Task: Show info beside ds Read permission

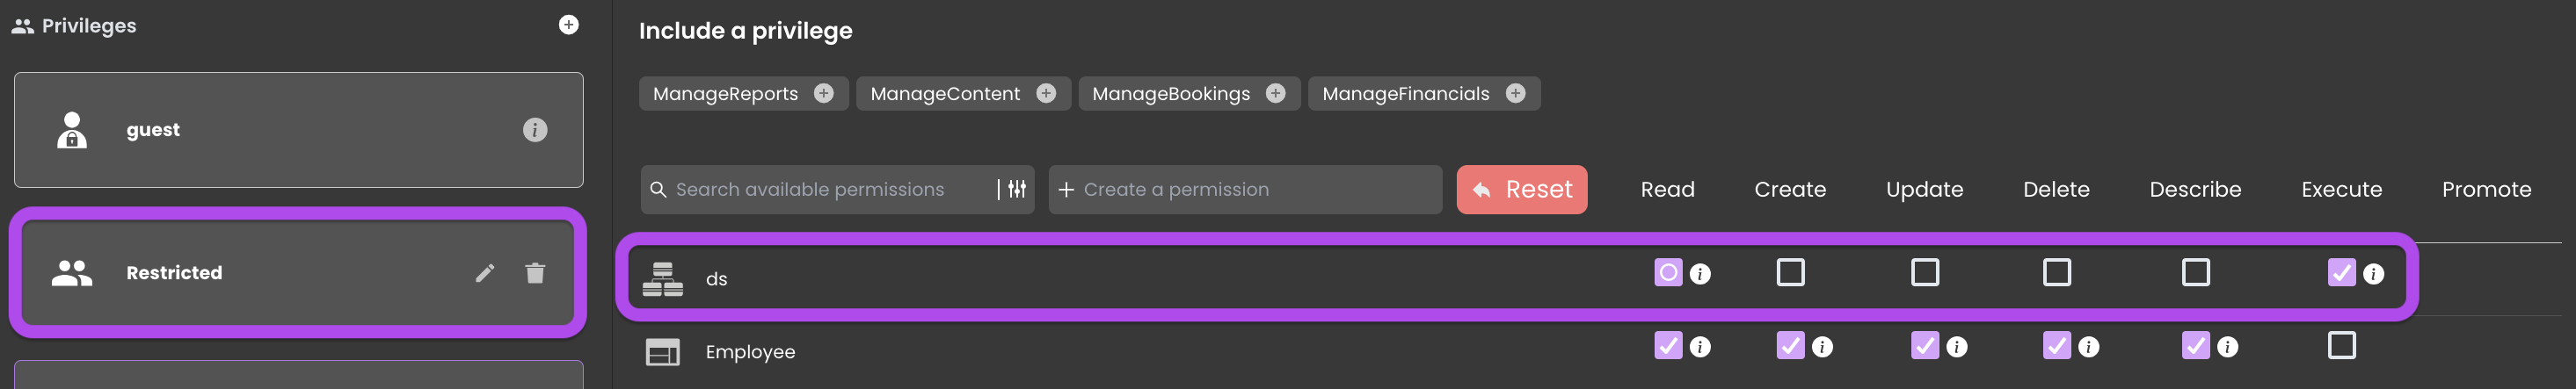Action: pos(1700,274)
